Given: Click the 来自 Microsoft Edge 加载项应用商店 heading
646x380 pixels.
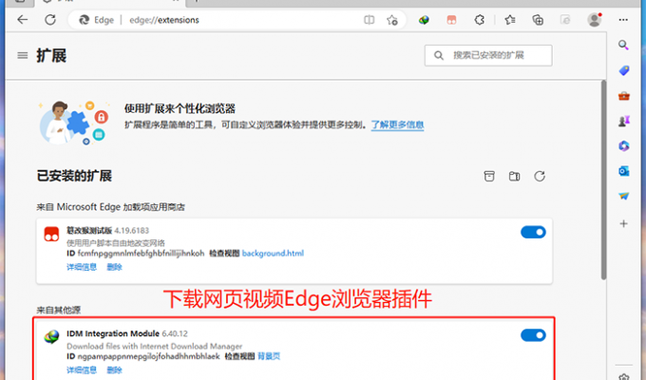Looking at the screenshot, I should point(110,207).
